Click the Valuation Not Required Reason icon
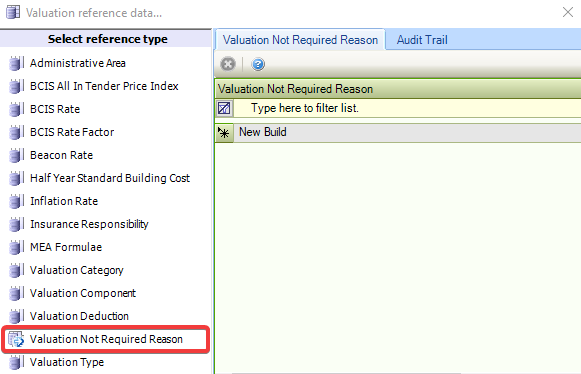 pos(16,339)
